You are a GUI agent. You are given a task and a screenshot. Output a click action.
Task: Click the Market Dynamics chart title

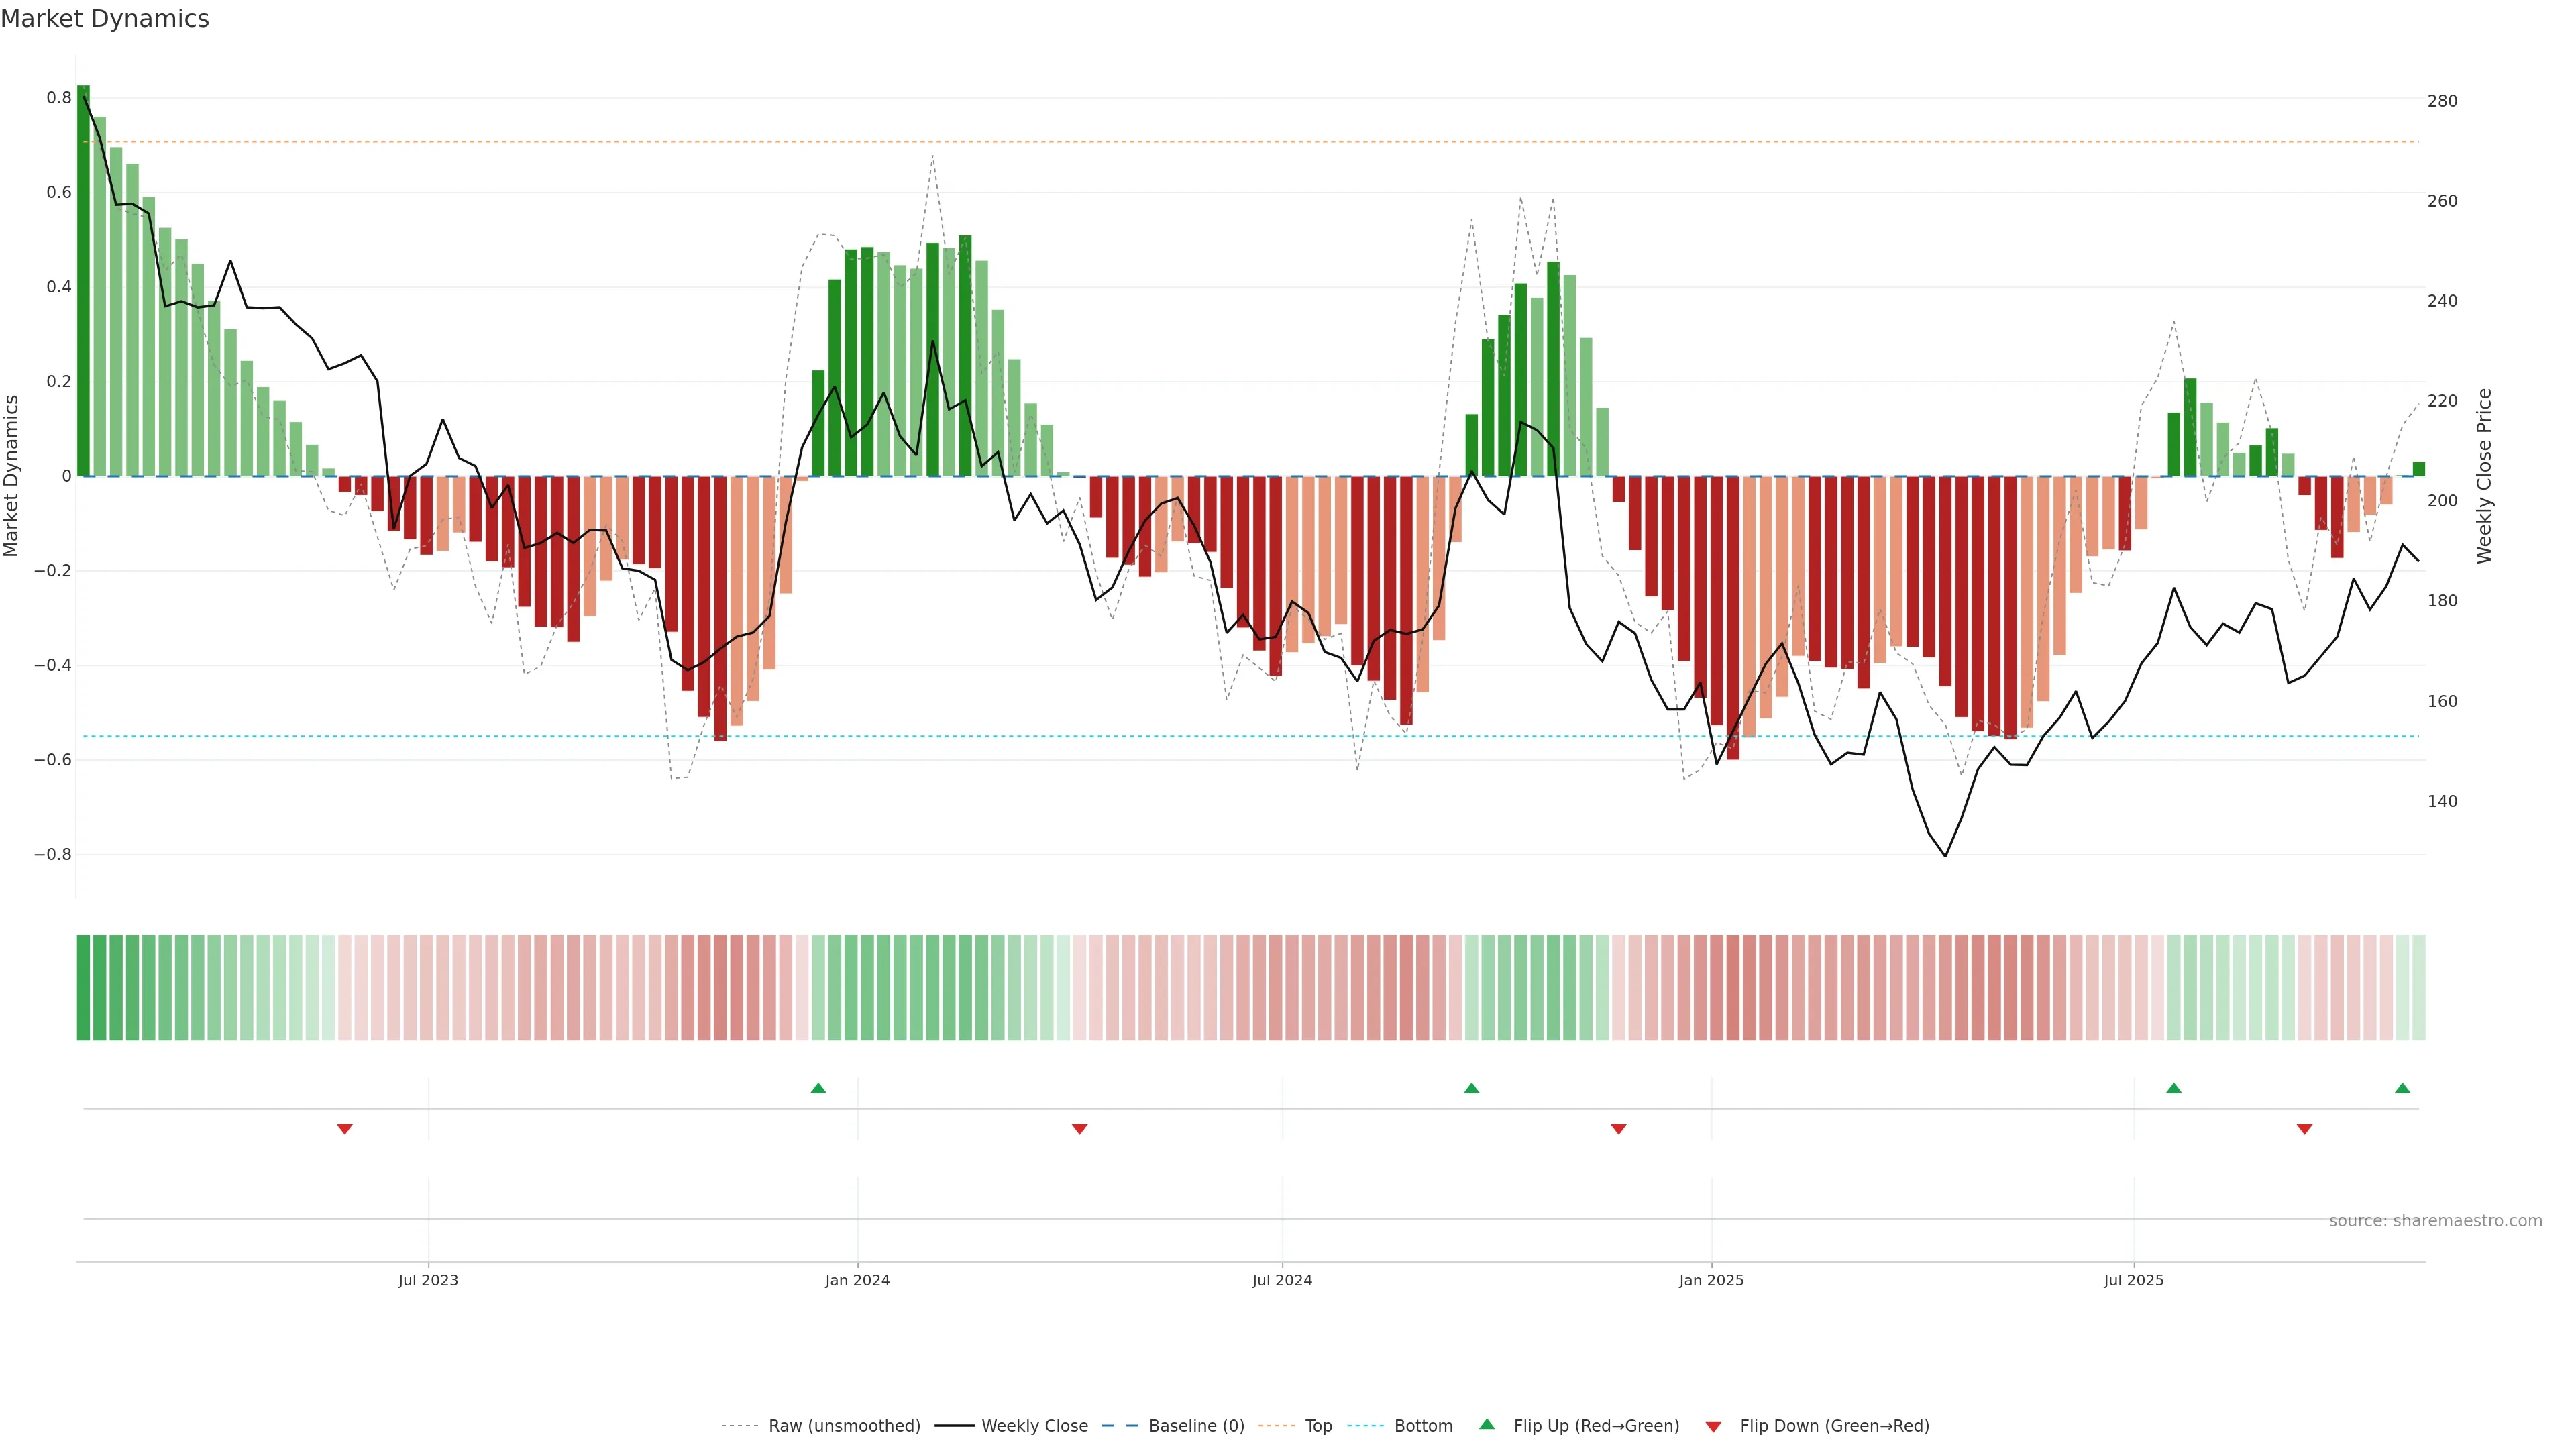click(105, 19)
